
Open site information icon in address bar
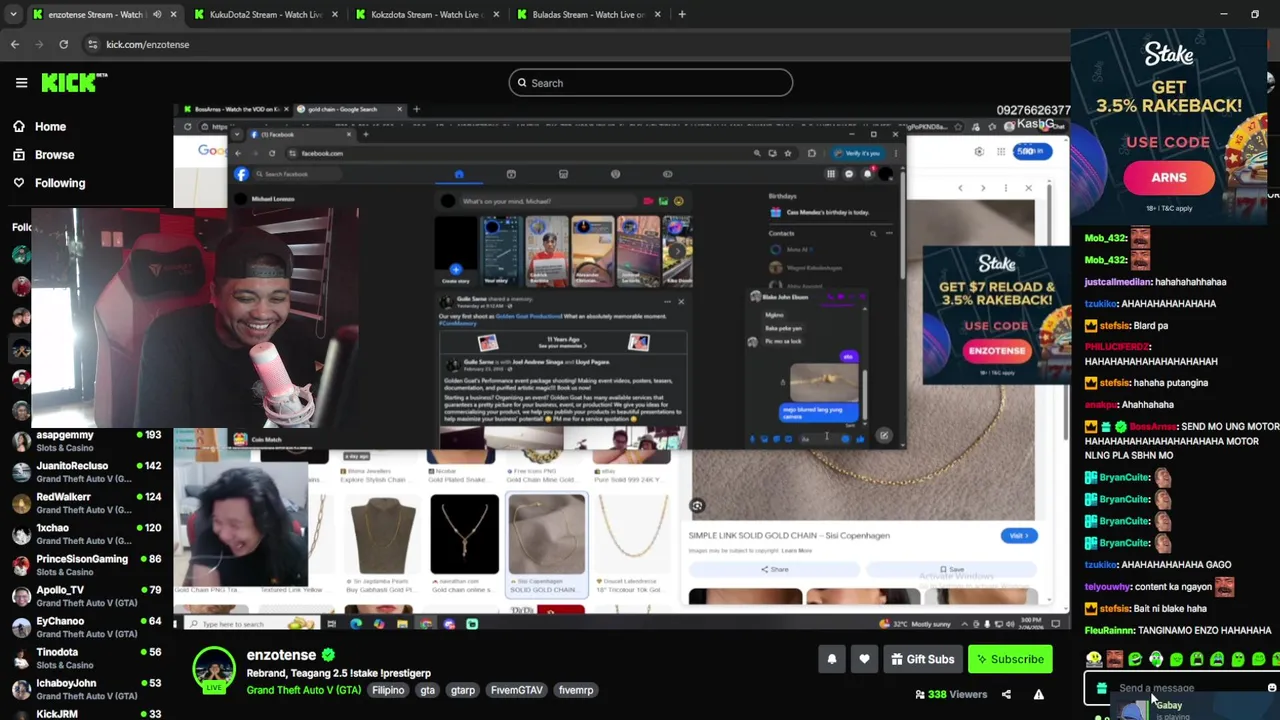[93, 44]
